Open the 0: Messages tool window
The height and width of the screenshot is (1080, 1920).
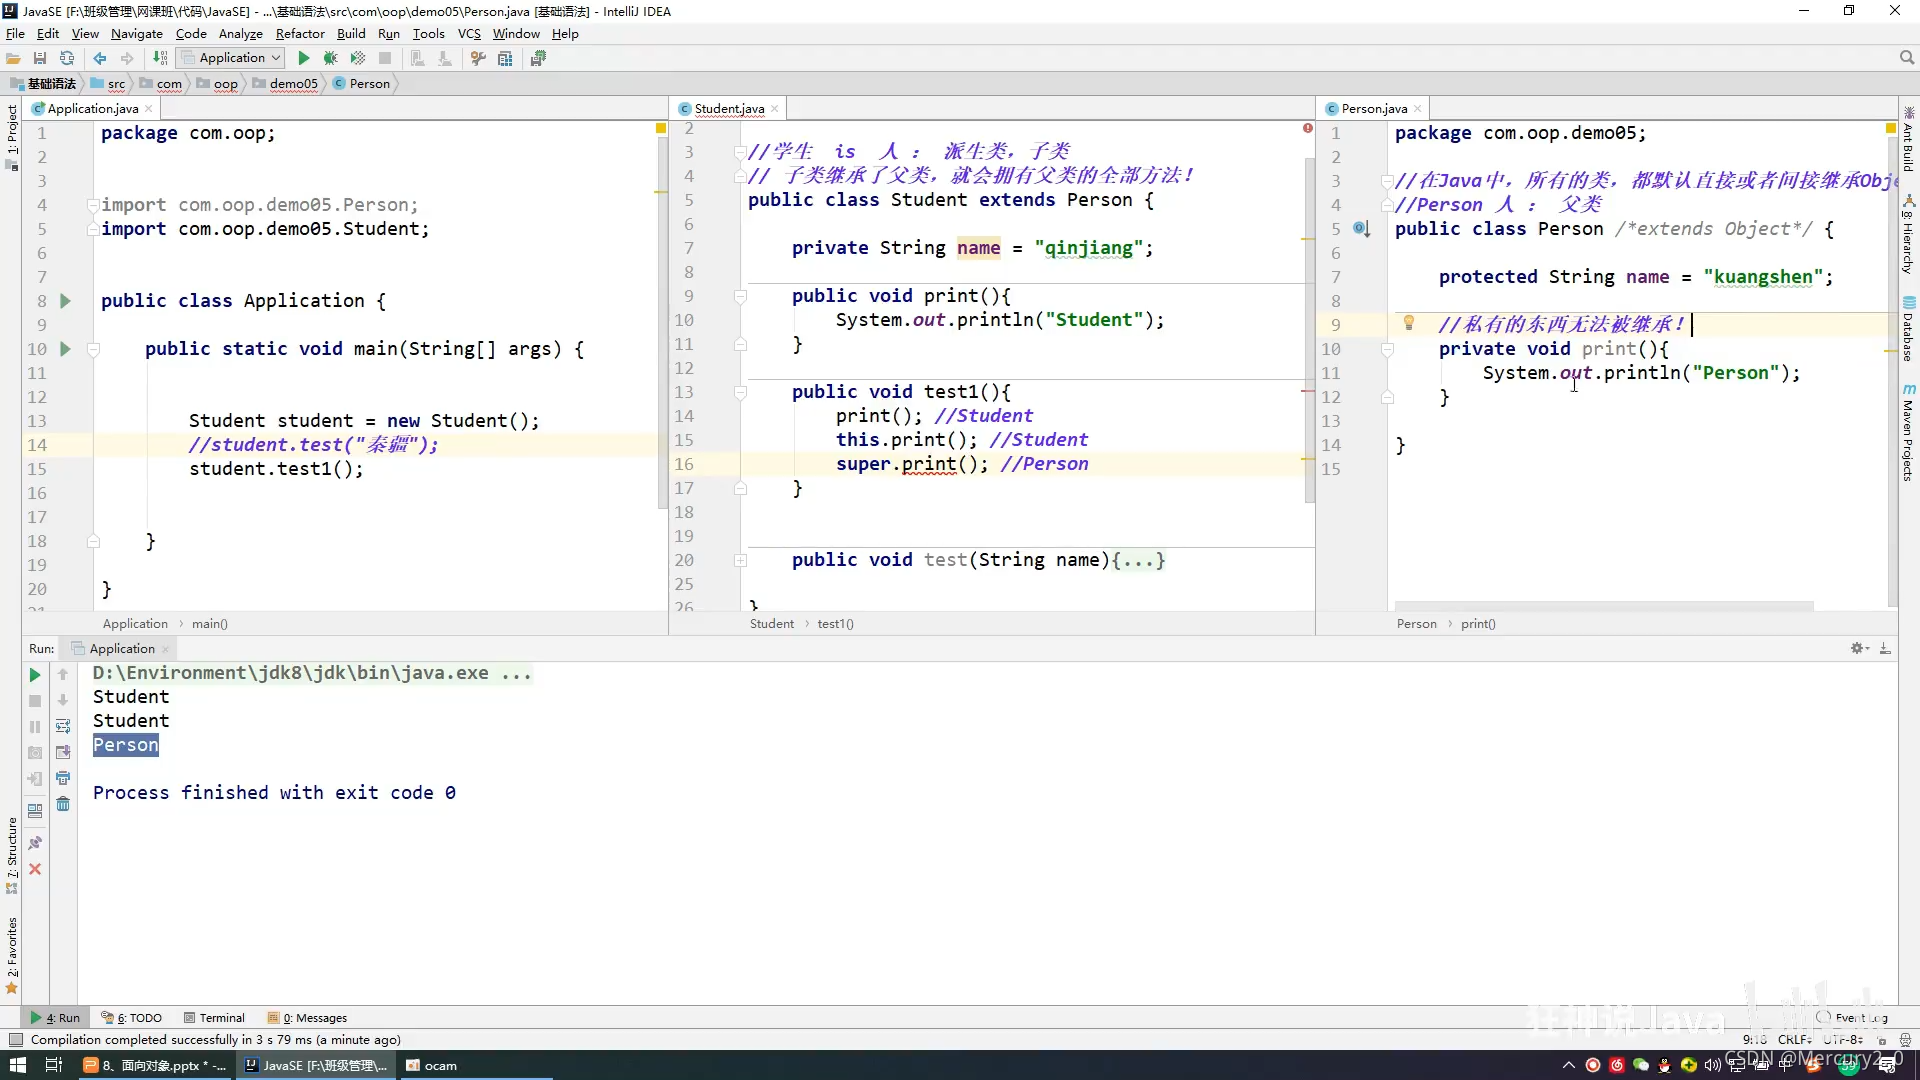[308, 1018]
